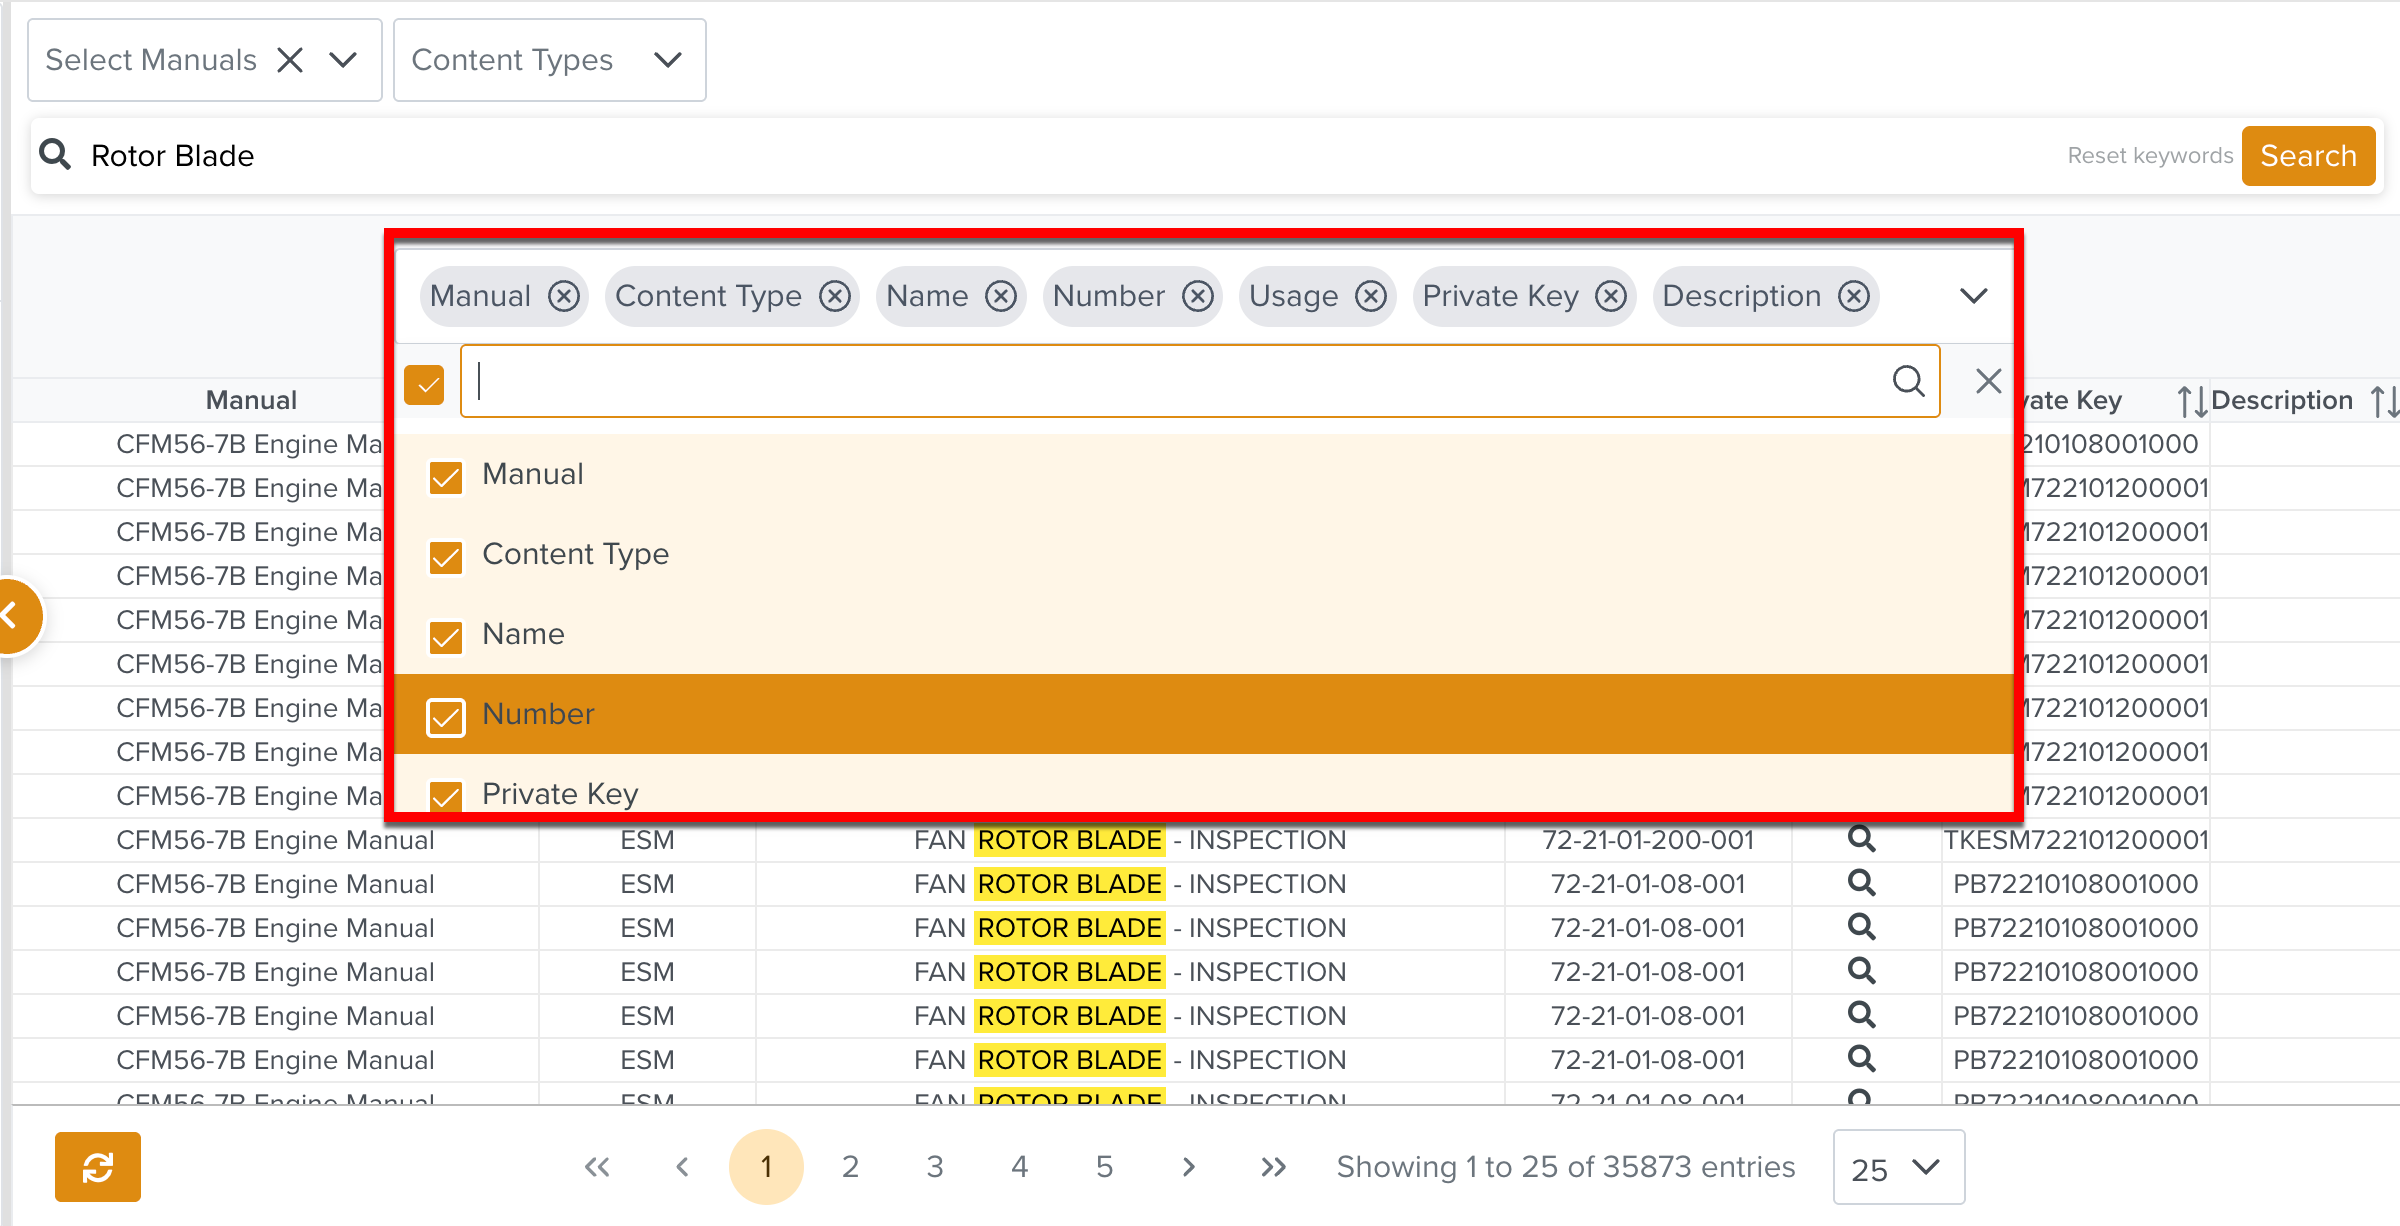
Task: Collapse the column multiselect chevron
Action: (1973, 296)
